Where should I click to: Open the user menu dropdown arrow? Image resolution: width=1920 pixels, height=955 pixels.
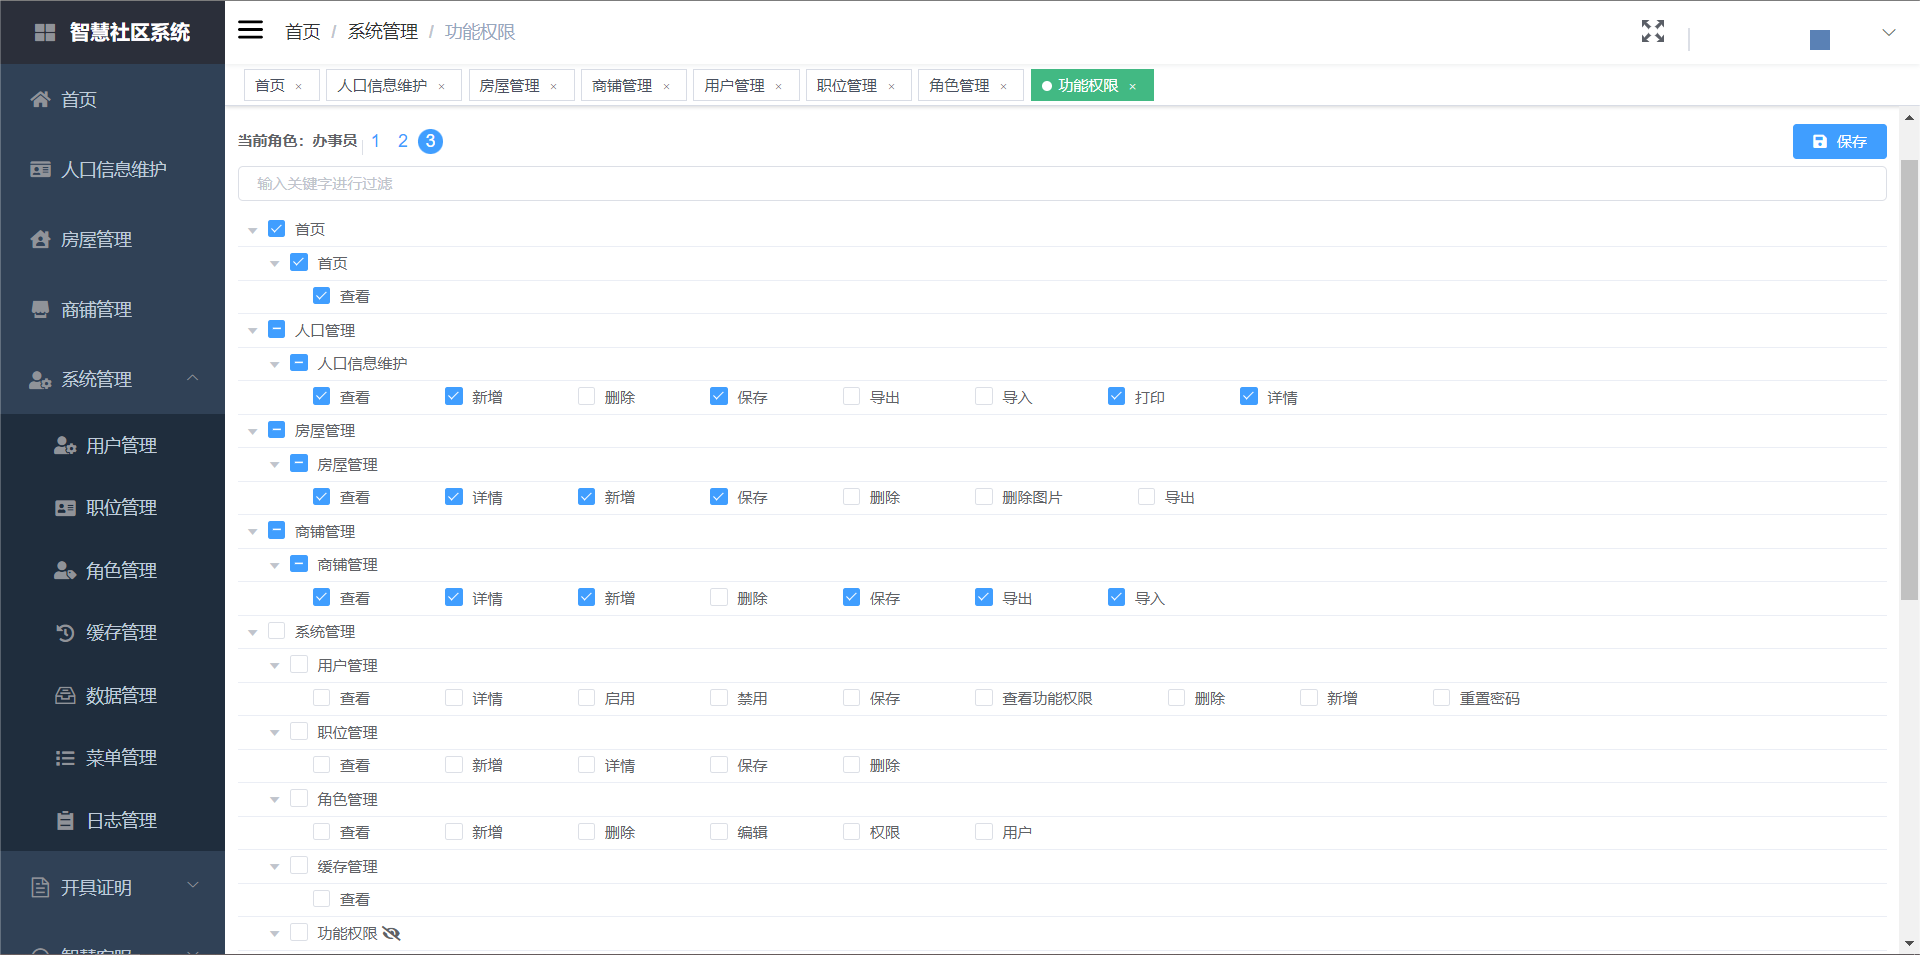[x=1889, y=32]
